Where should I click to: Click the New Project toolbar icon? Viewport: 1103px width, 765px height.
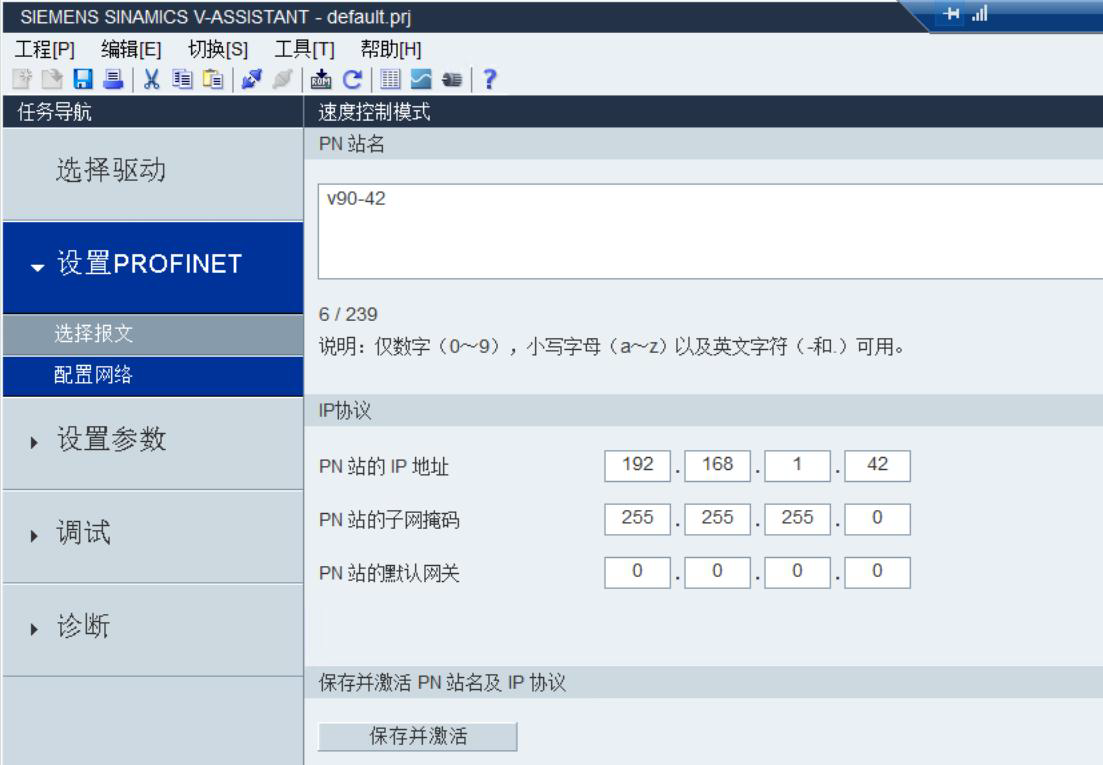(23, 79)
